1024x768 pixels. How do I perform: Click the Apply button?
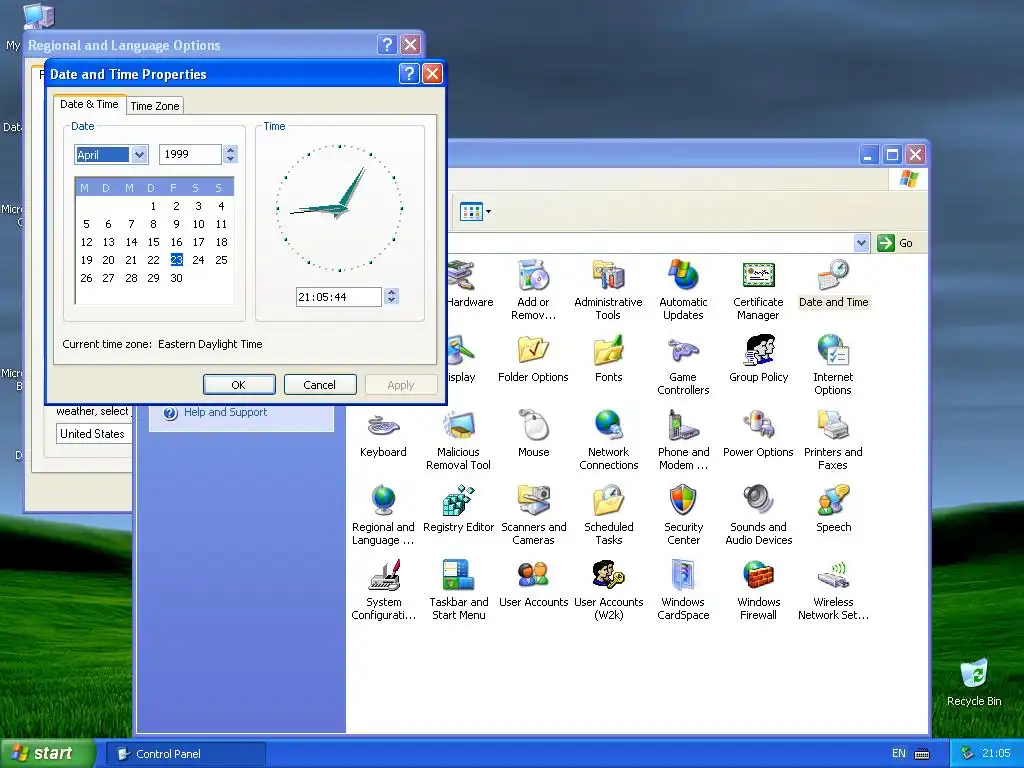click(x=400, y=385)
